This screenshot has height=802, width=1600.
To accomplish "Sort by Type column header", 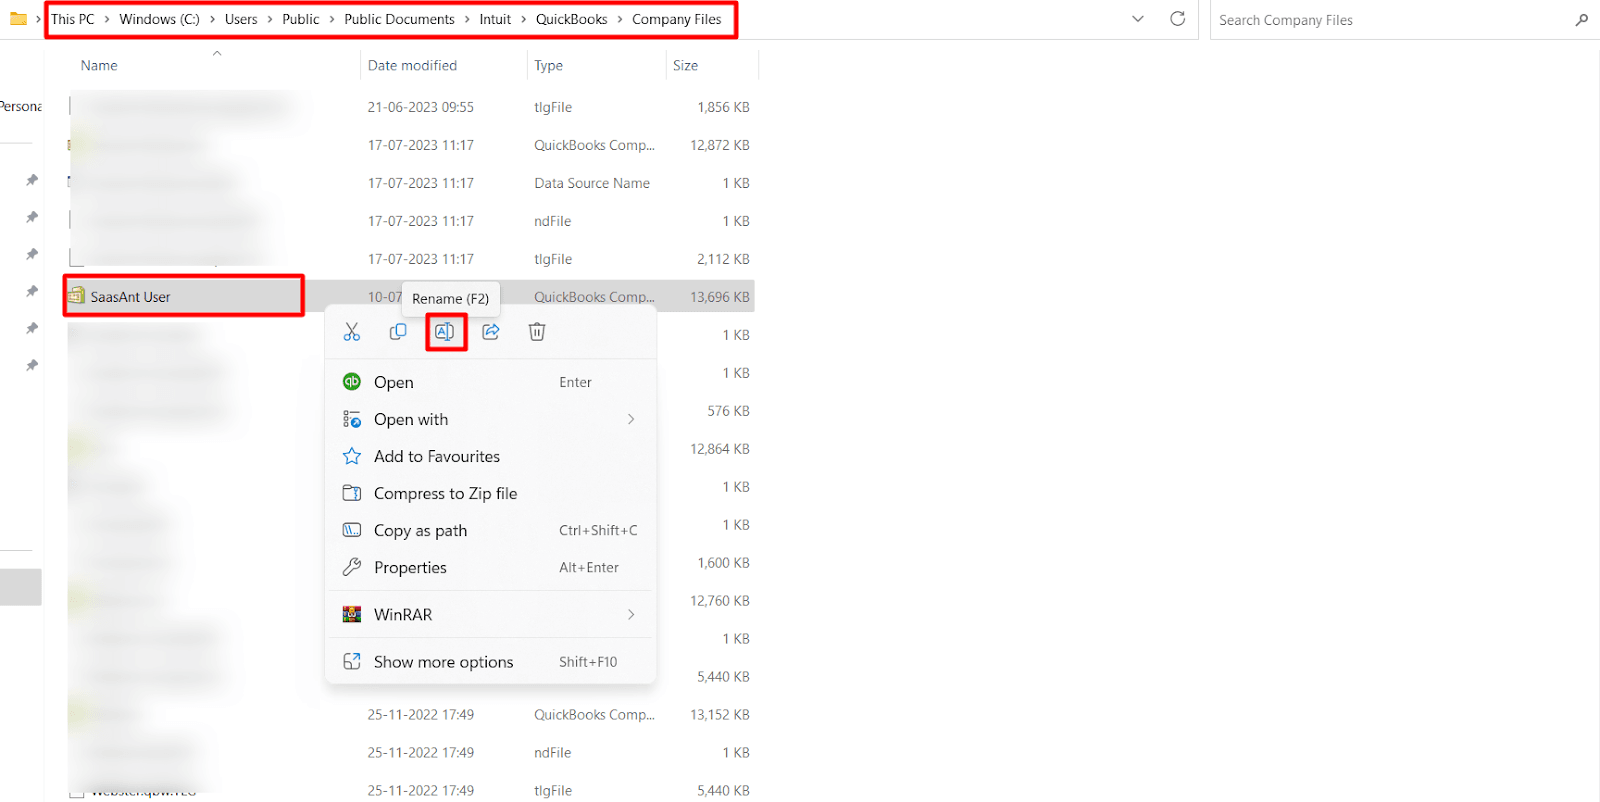I will point(548,65).
